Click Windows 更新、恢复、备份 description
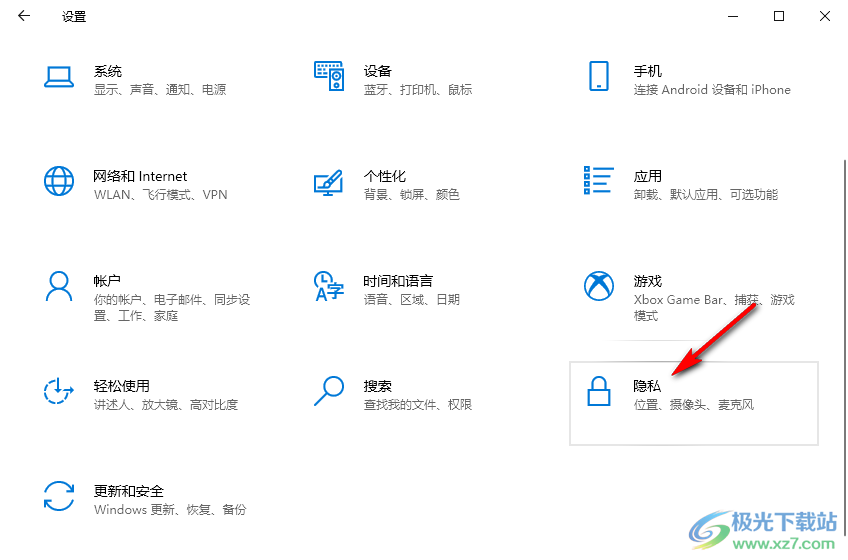Image resolution: width=848 pixels, height=560 pixels. coord(170,509)
